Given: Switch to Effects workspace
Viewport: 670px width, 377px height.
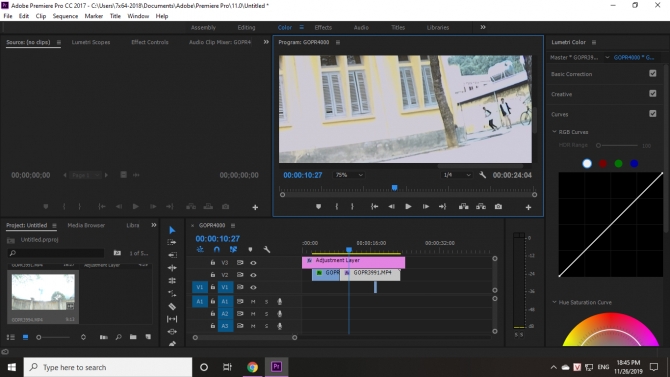Looking at the screenshot, I should [323, 27].
